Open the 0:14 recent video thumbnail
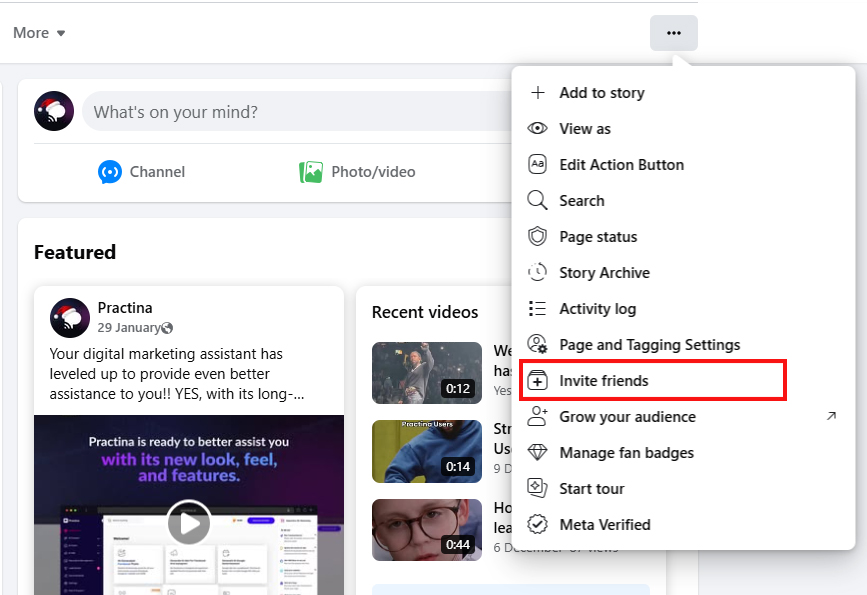Image resolution: width=867 pixels, height=595 pixels. coord(426,451)
